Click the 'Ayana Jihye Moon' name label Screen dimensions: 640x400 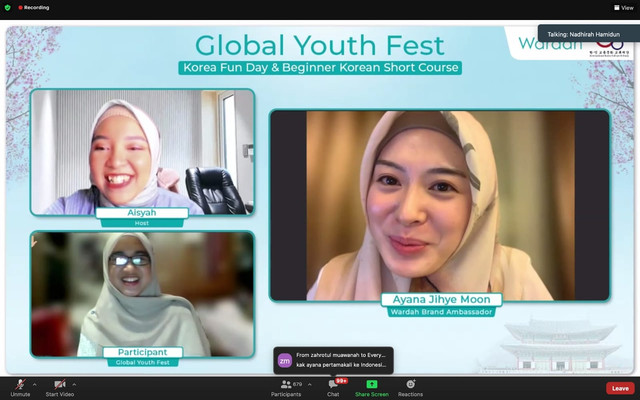(441, 299)
